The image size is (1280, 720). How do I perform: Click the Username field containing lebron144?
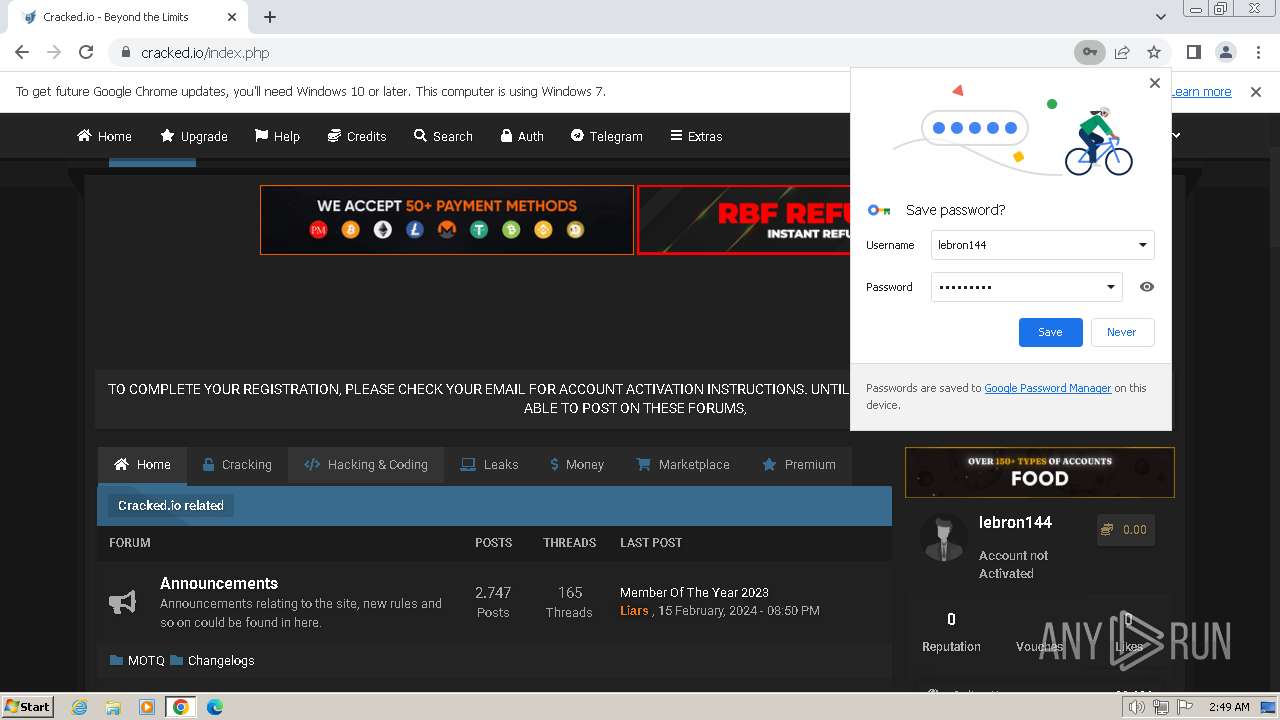1042,245
